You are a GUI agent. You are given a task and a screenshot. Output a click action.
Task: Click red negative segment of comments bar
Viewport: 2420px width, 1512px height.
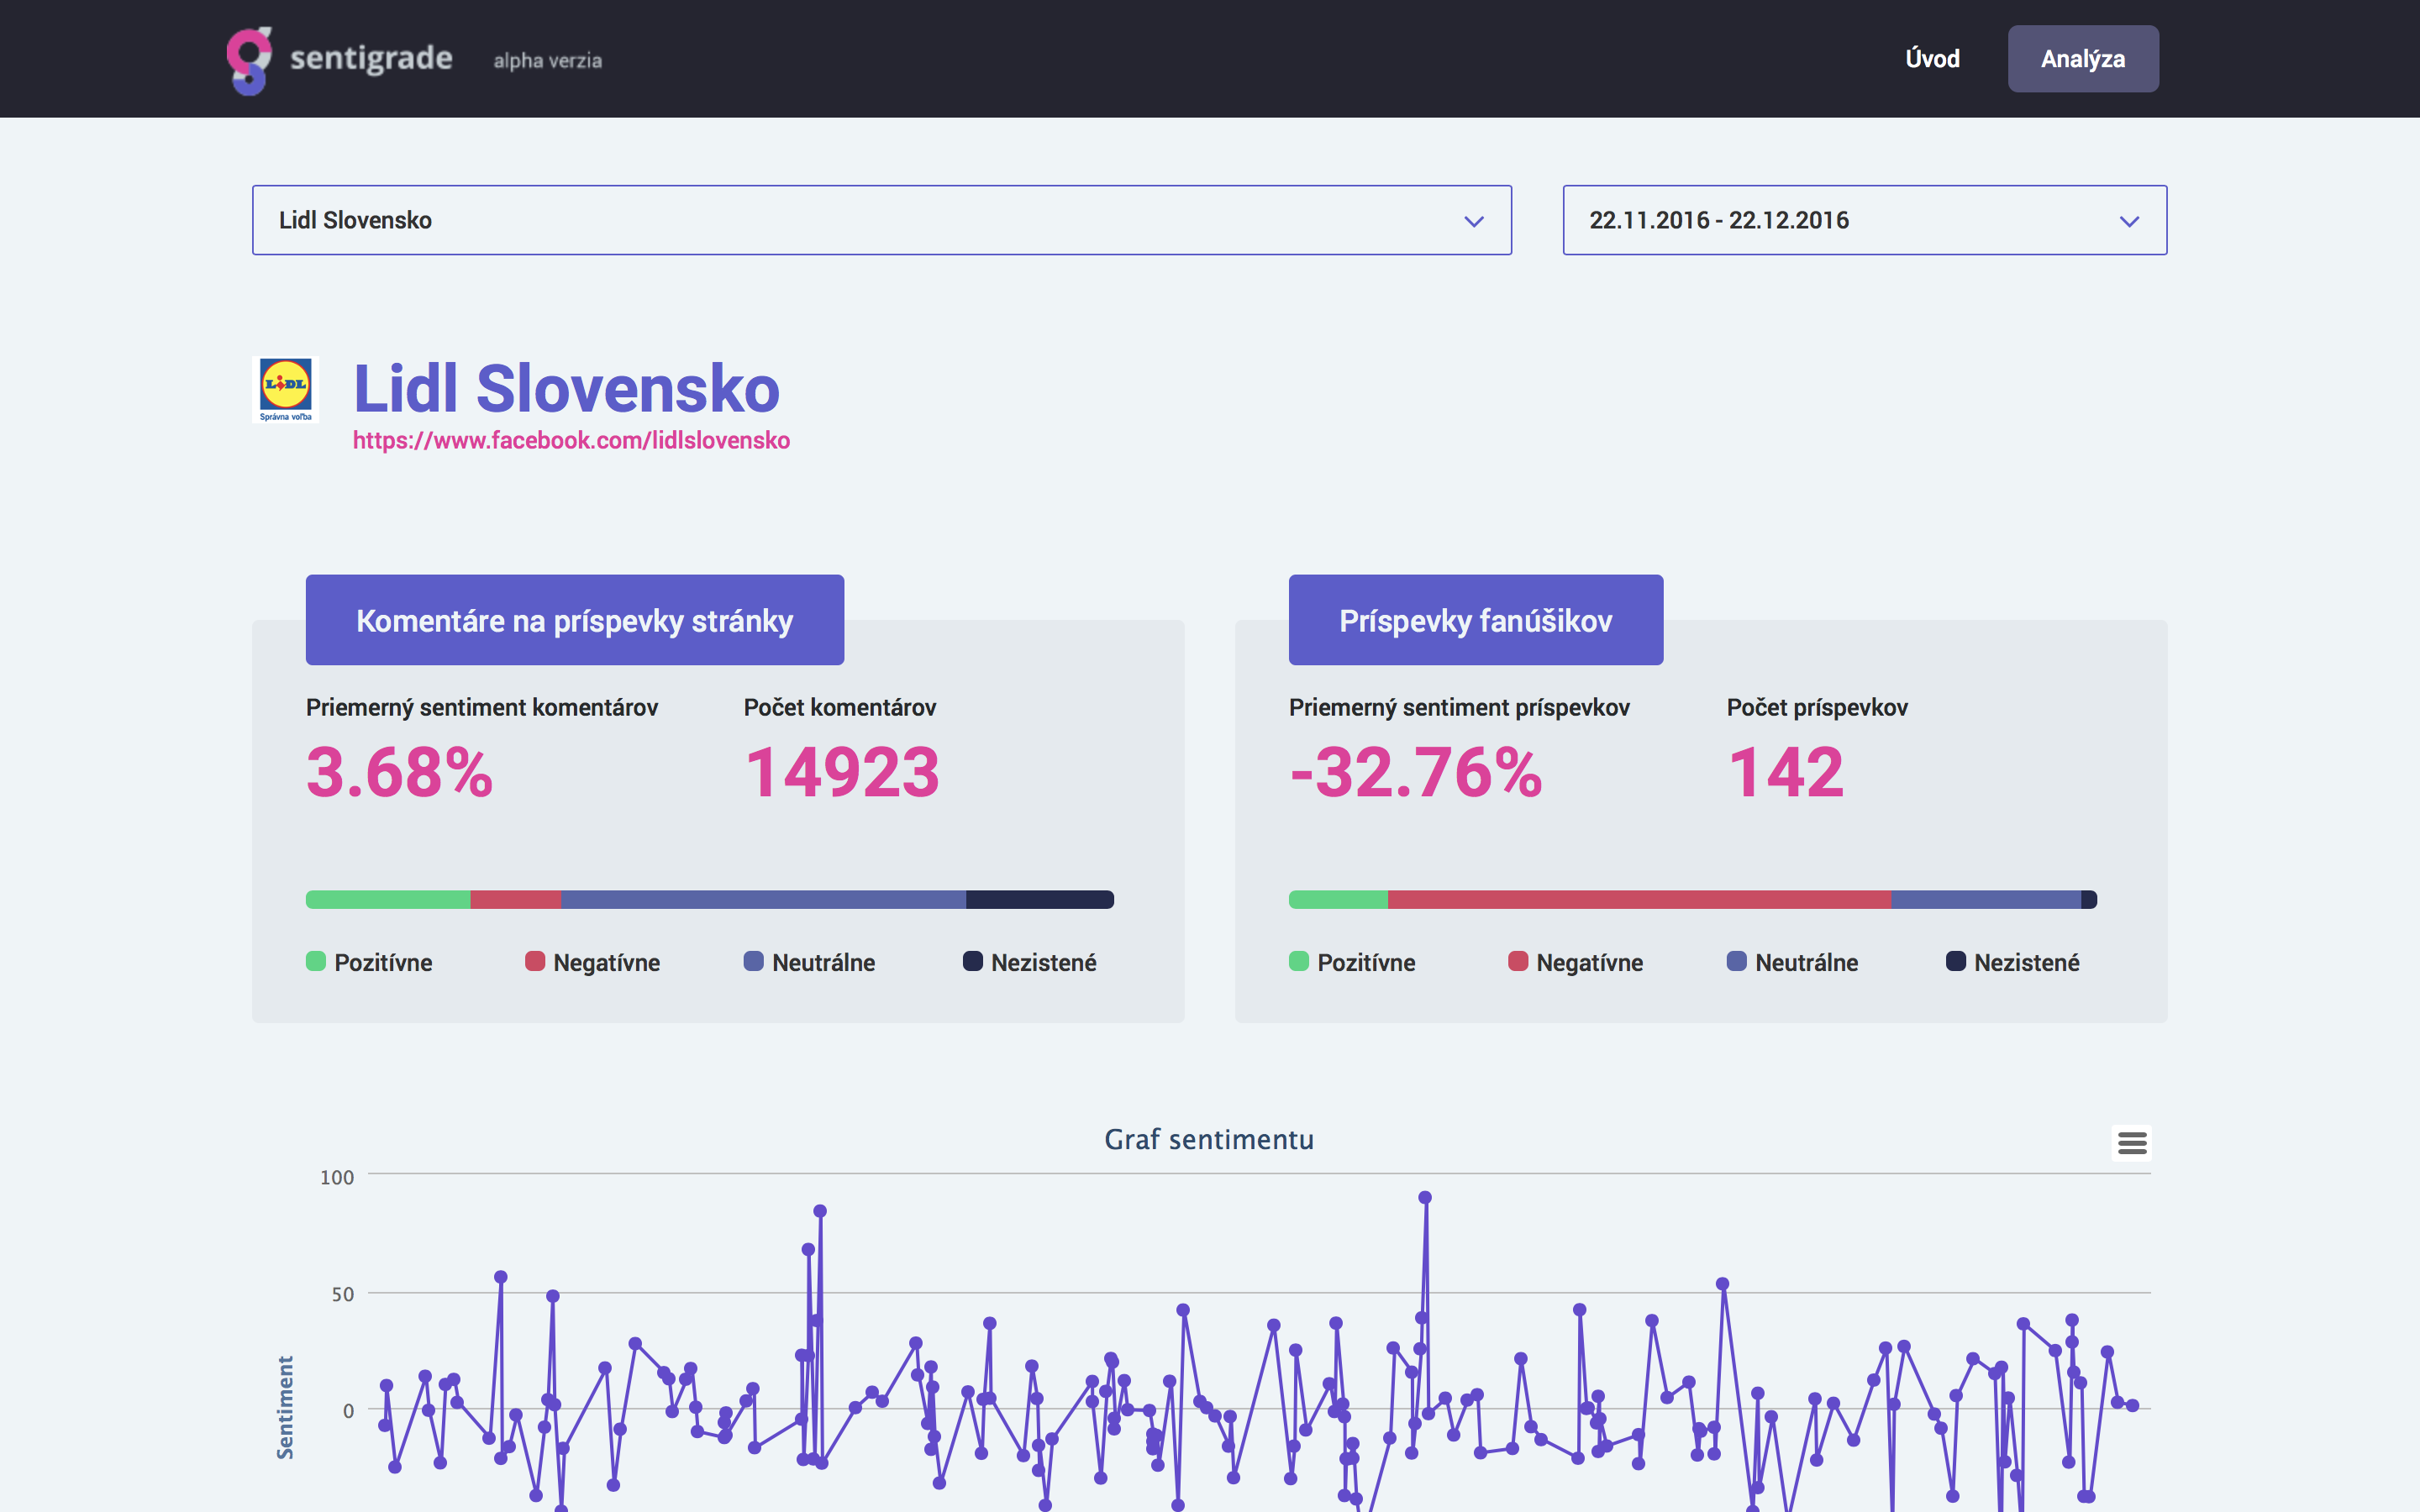(516, 899)
